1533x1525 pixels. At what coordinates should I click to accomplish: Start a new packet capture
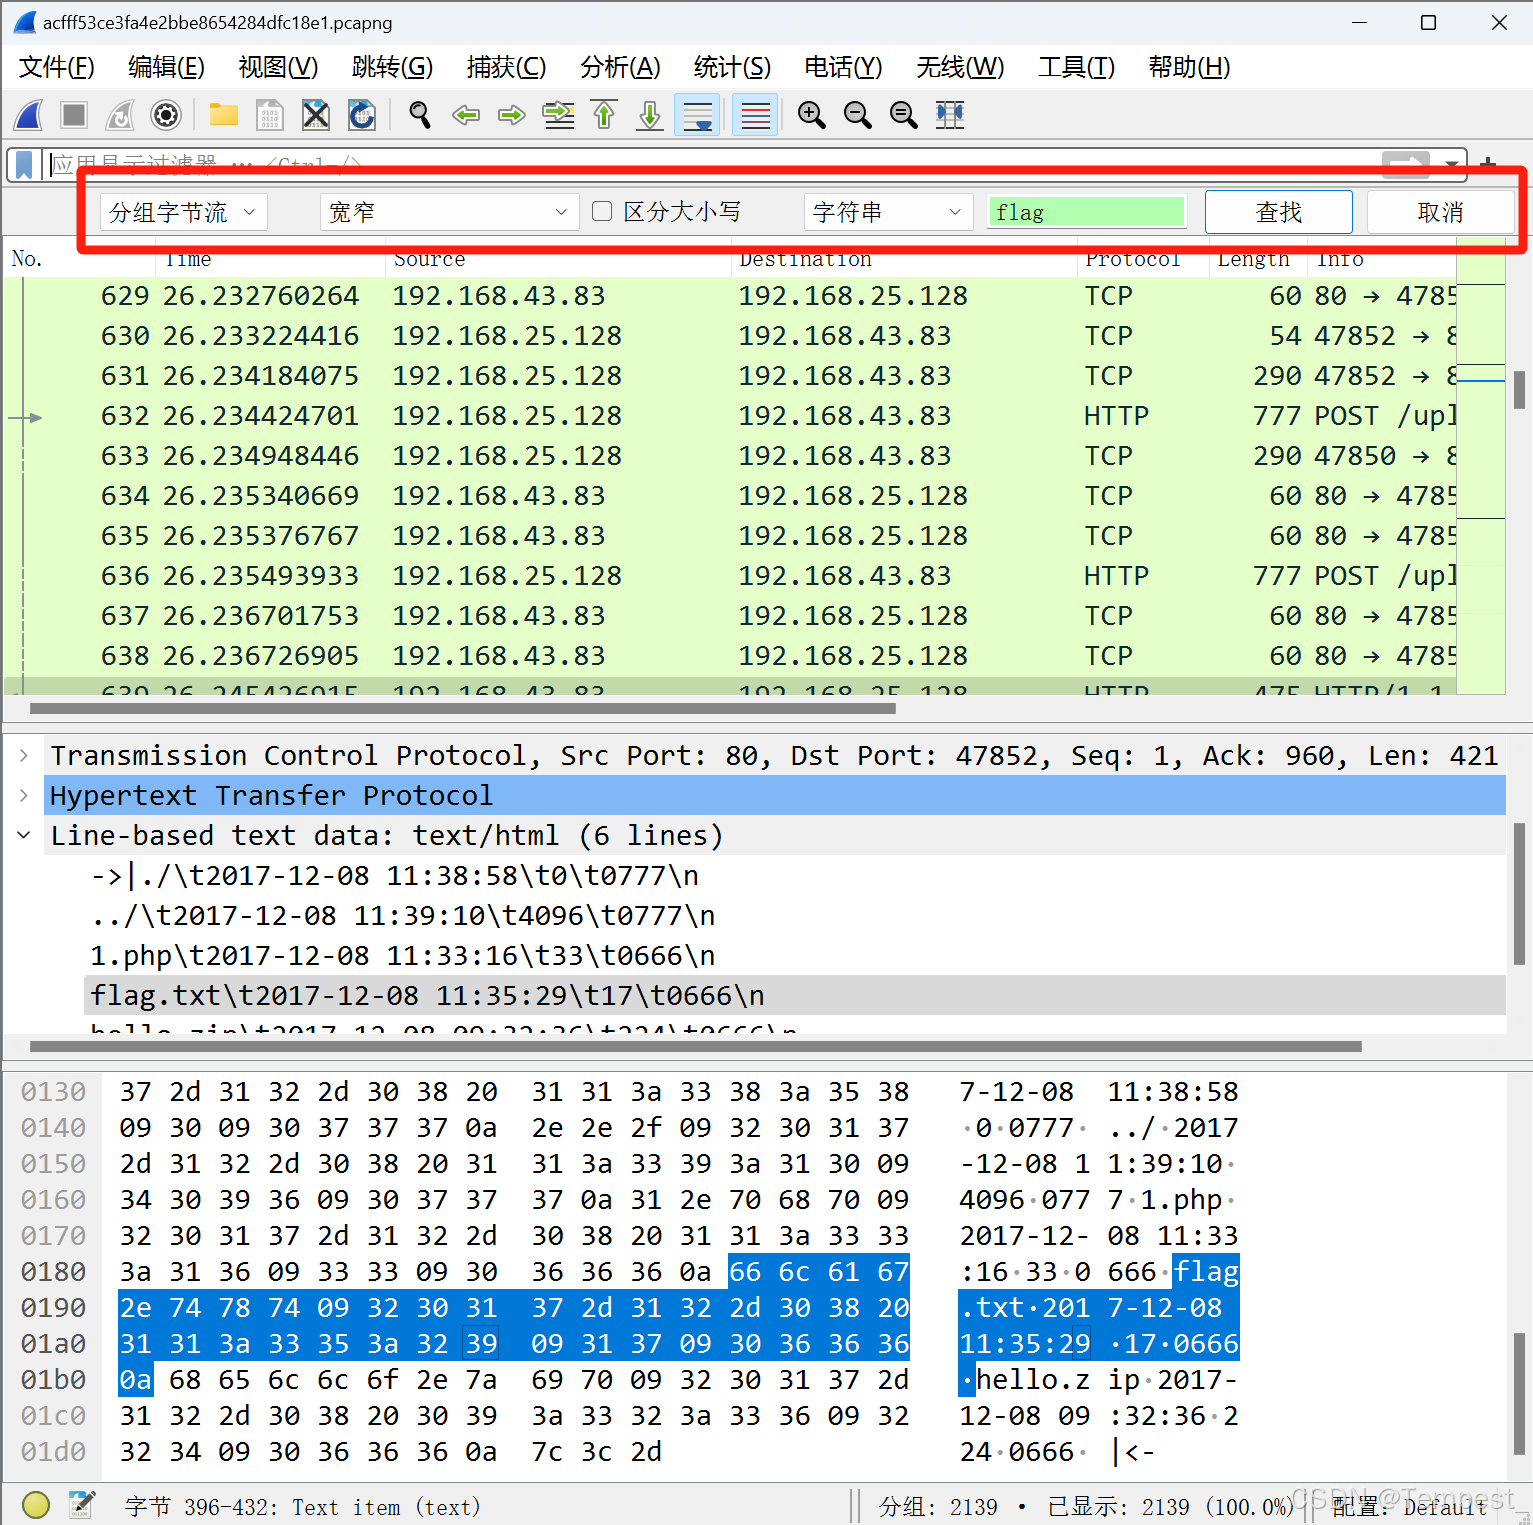point(28,115)
